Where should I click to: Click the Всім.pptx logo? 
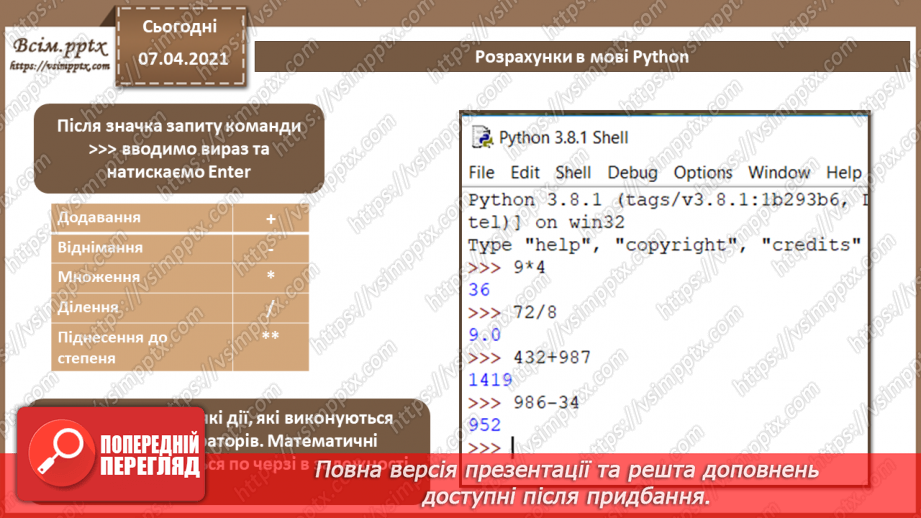60,47
